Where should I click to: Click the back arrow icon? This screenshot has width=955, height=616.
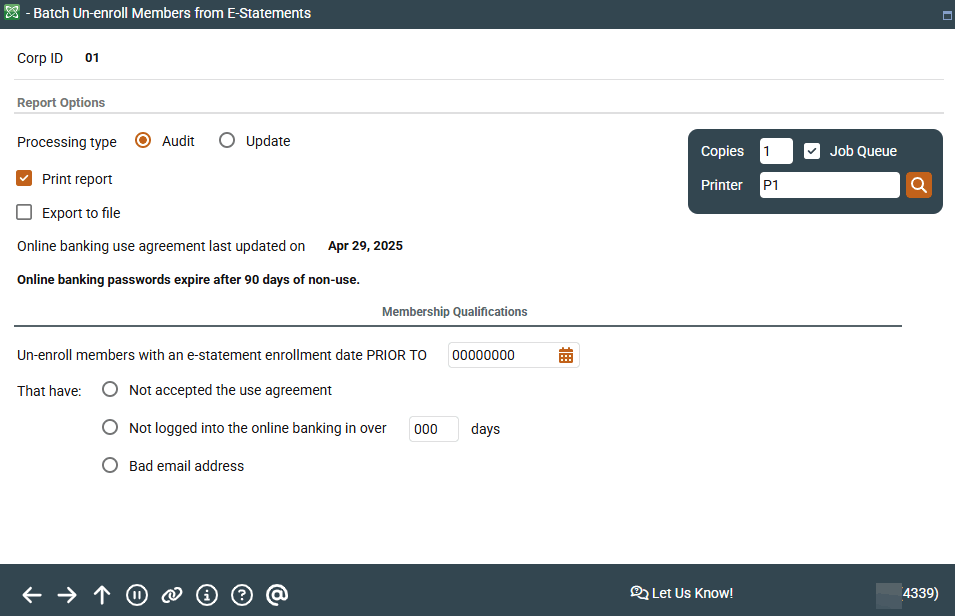[32, 595]
